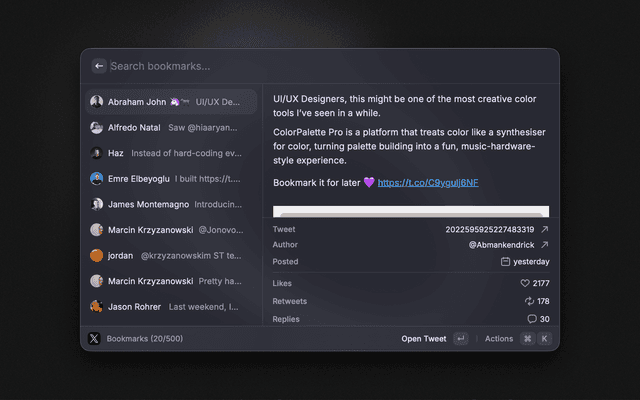The width and height of the screenshot is (640, 400).
Task: Open the Actions menu
Action: tap(499, 339)
